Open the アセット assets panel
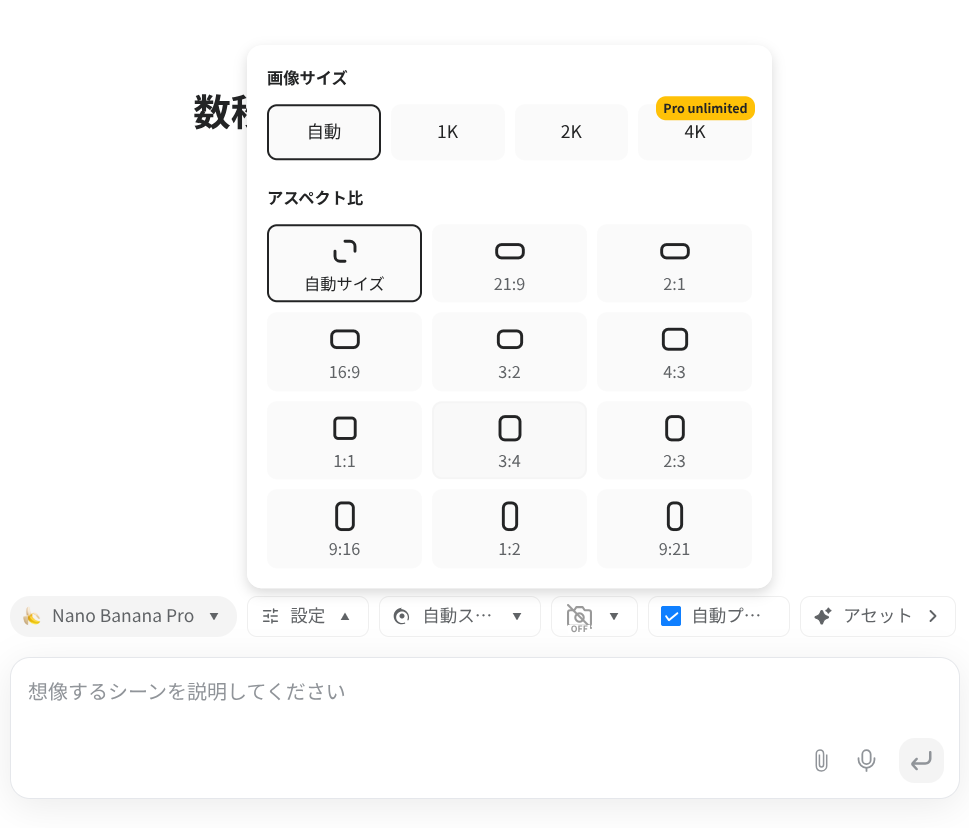Image resolution: width=969 pixels, height=828 pixels. coord(877,616)
